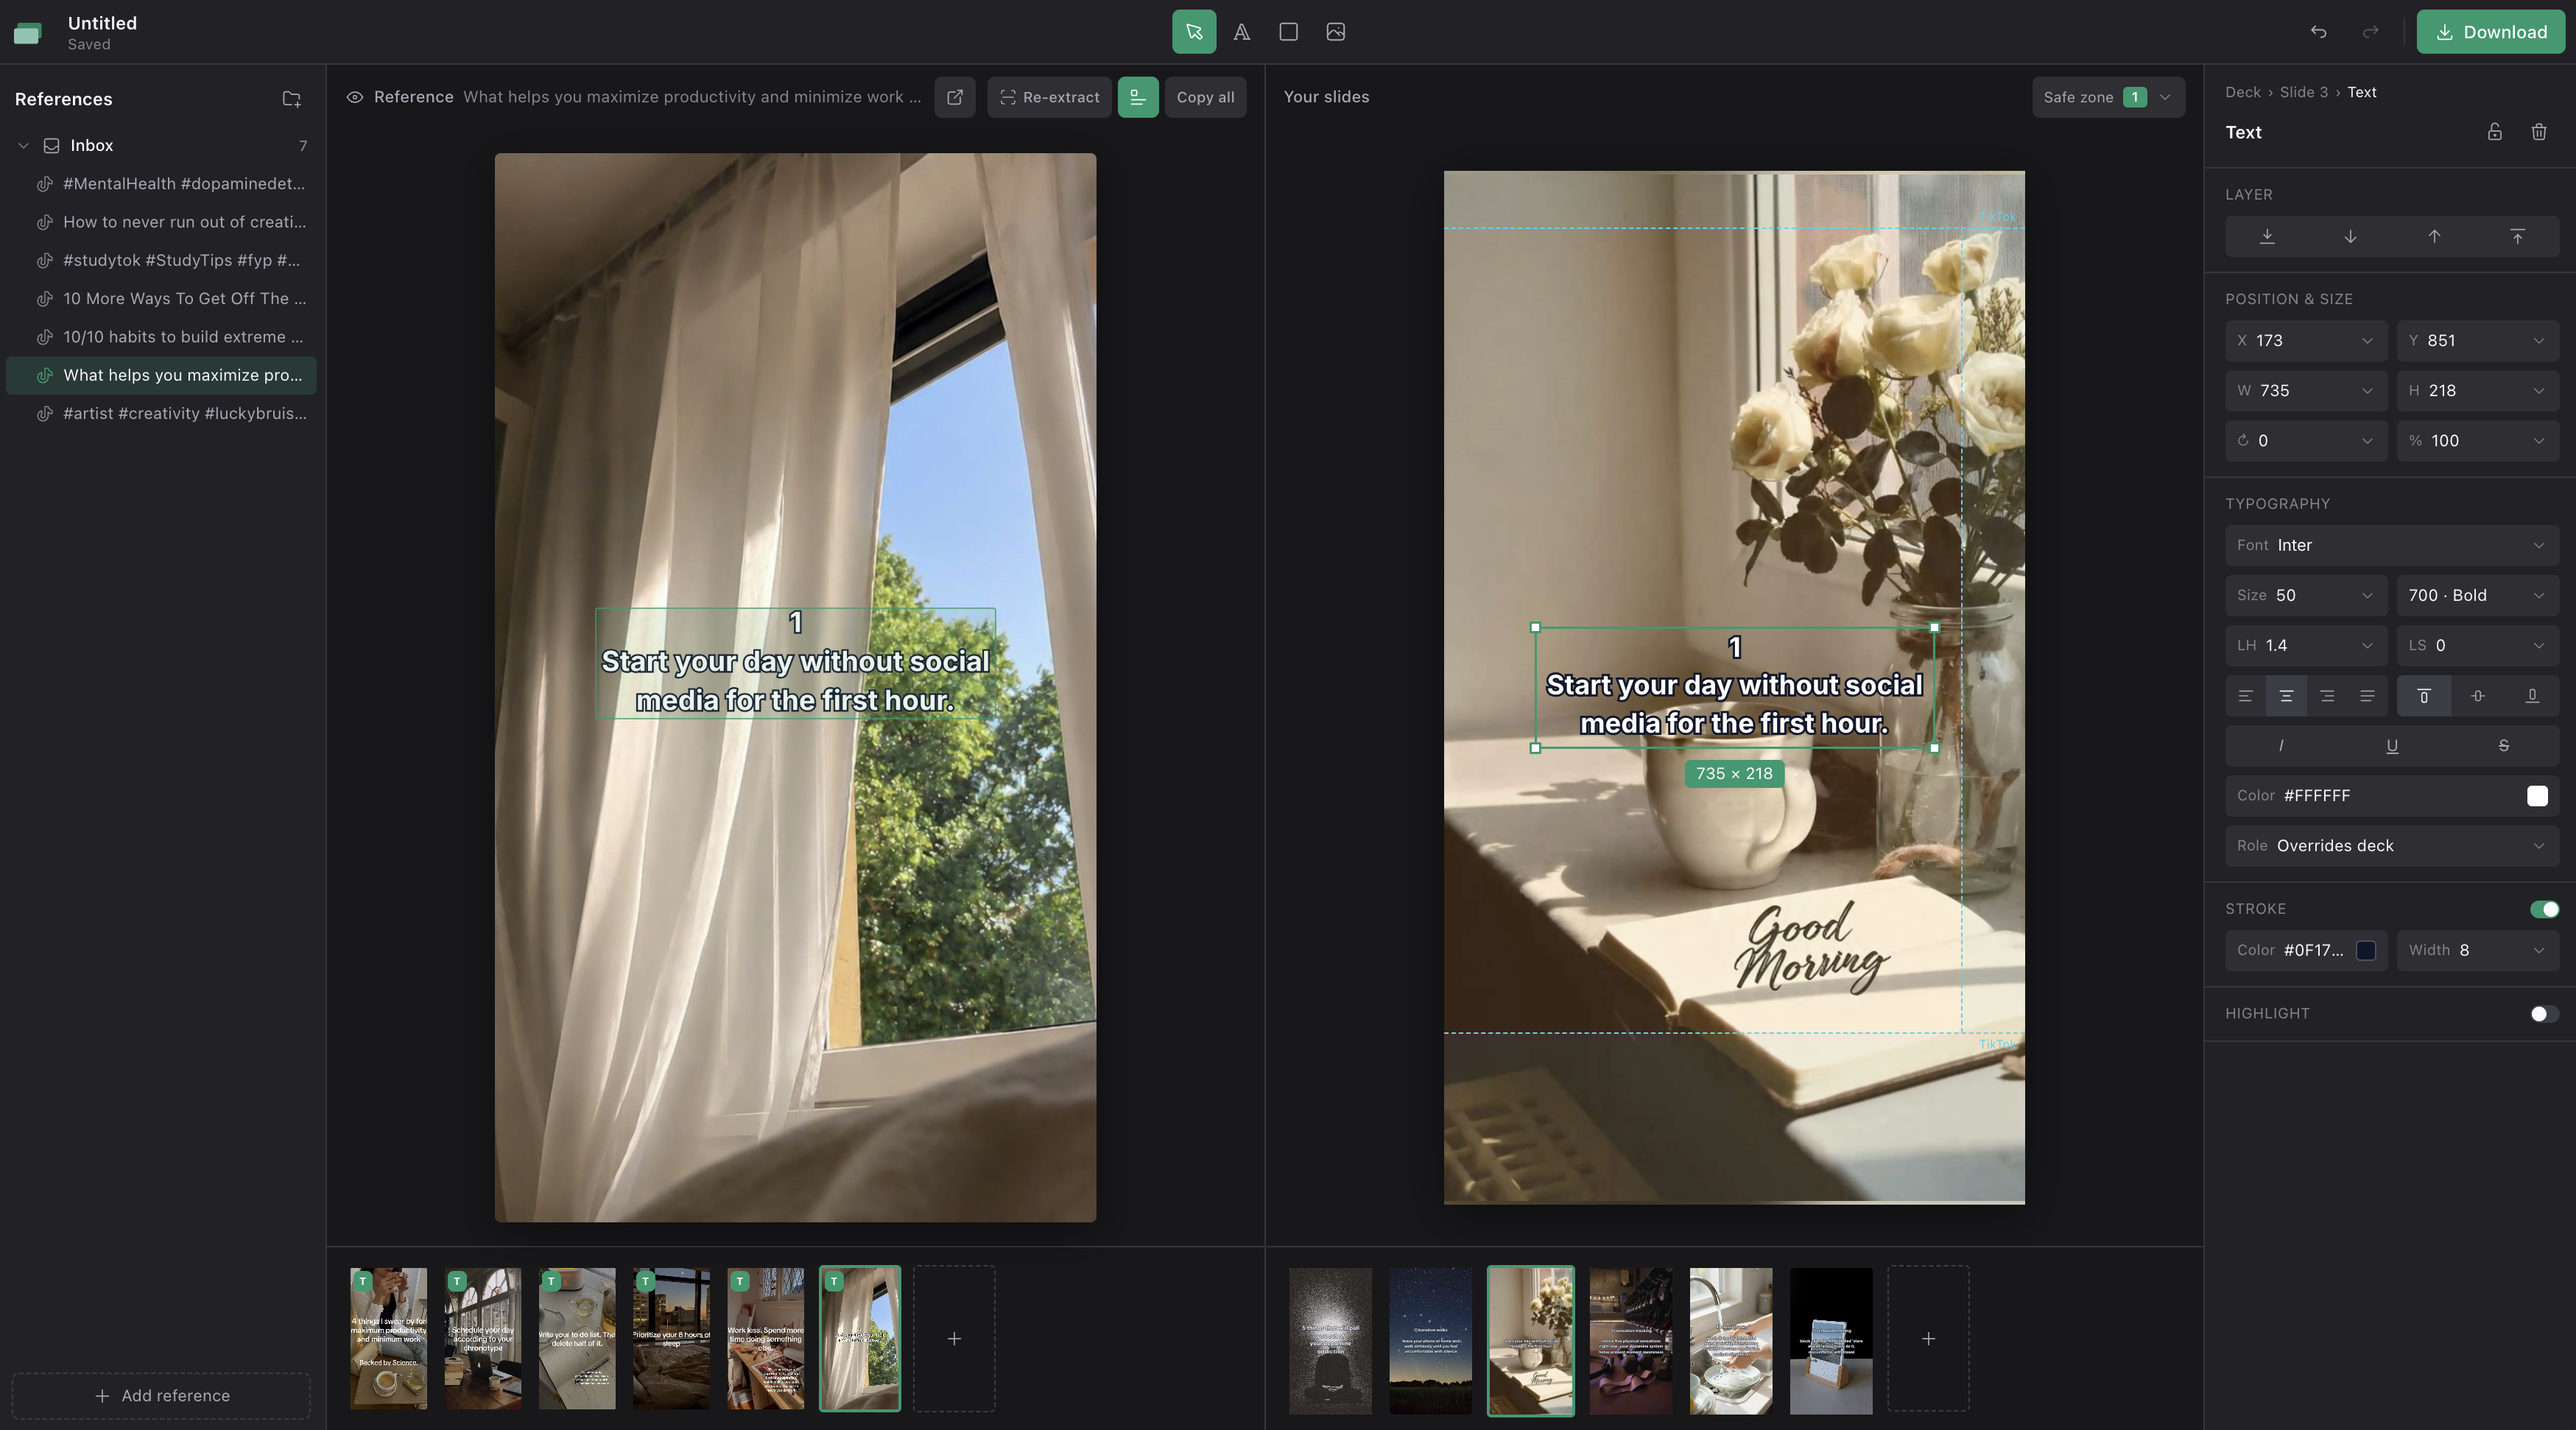
Task: Toggle the Stroke switch off
Action: click(x=2544, y=909)
